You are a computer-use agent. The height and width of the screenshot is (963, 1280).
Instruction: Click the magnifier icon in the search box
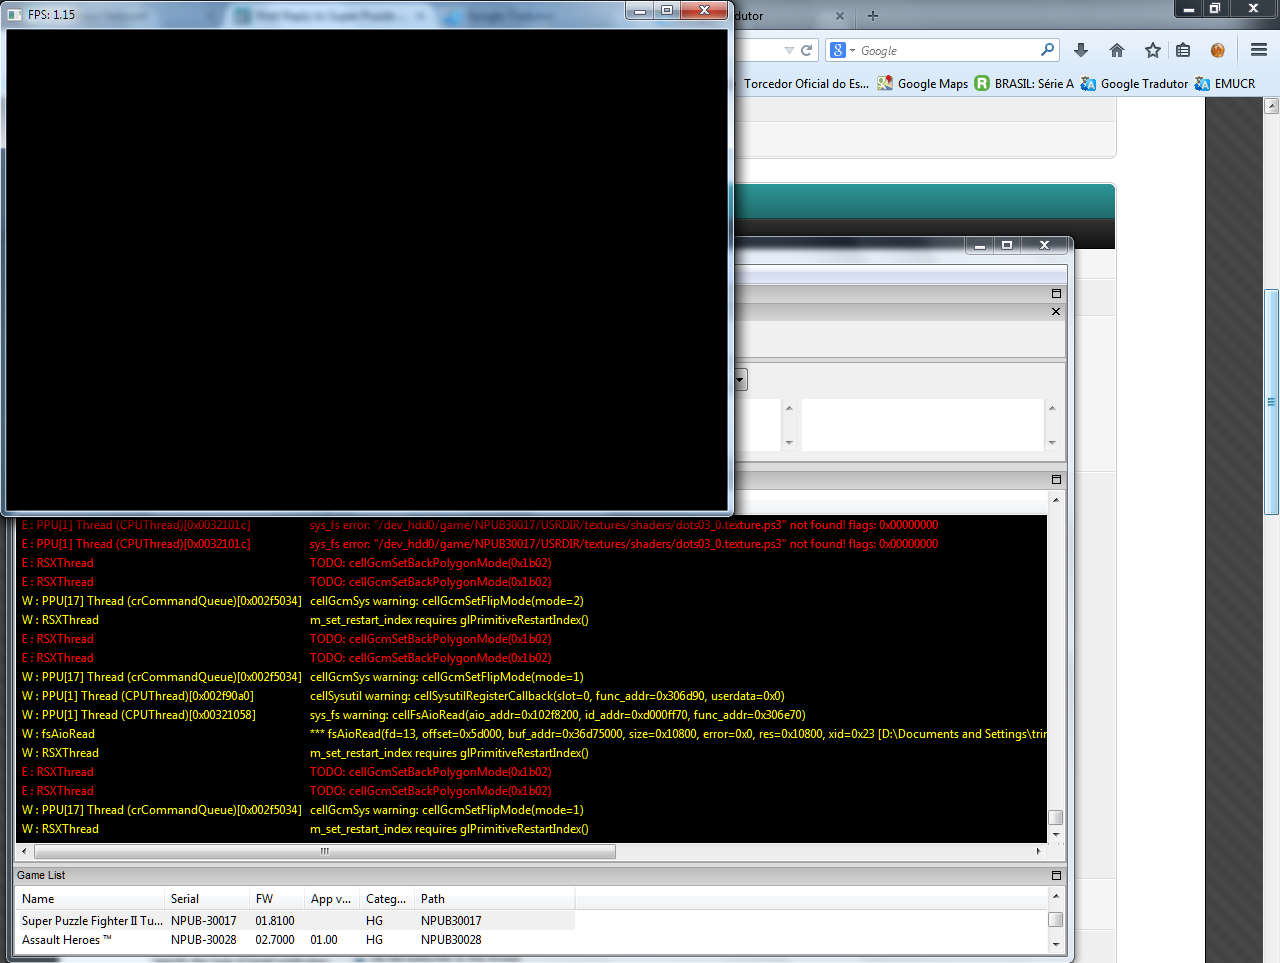point(1047,50)
